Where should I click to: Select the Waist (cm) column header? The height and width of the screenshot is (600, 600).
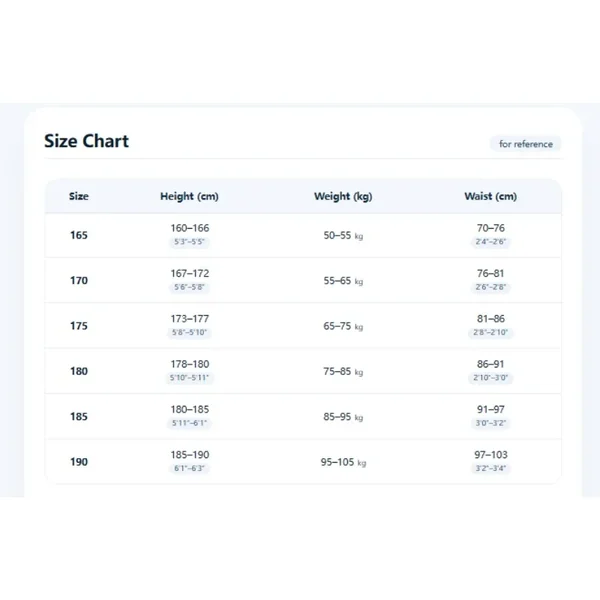click(x=491, y=196)
